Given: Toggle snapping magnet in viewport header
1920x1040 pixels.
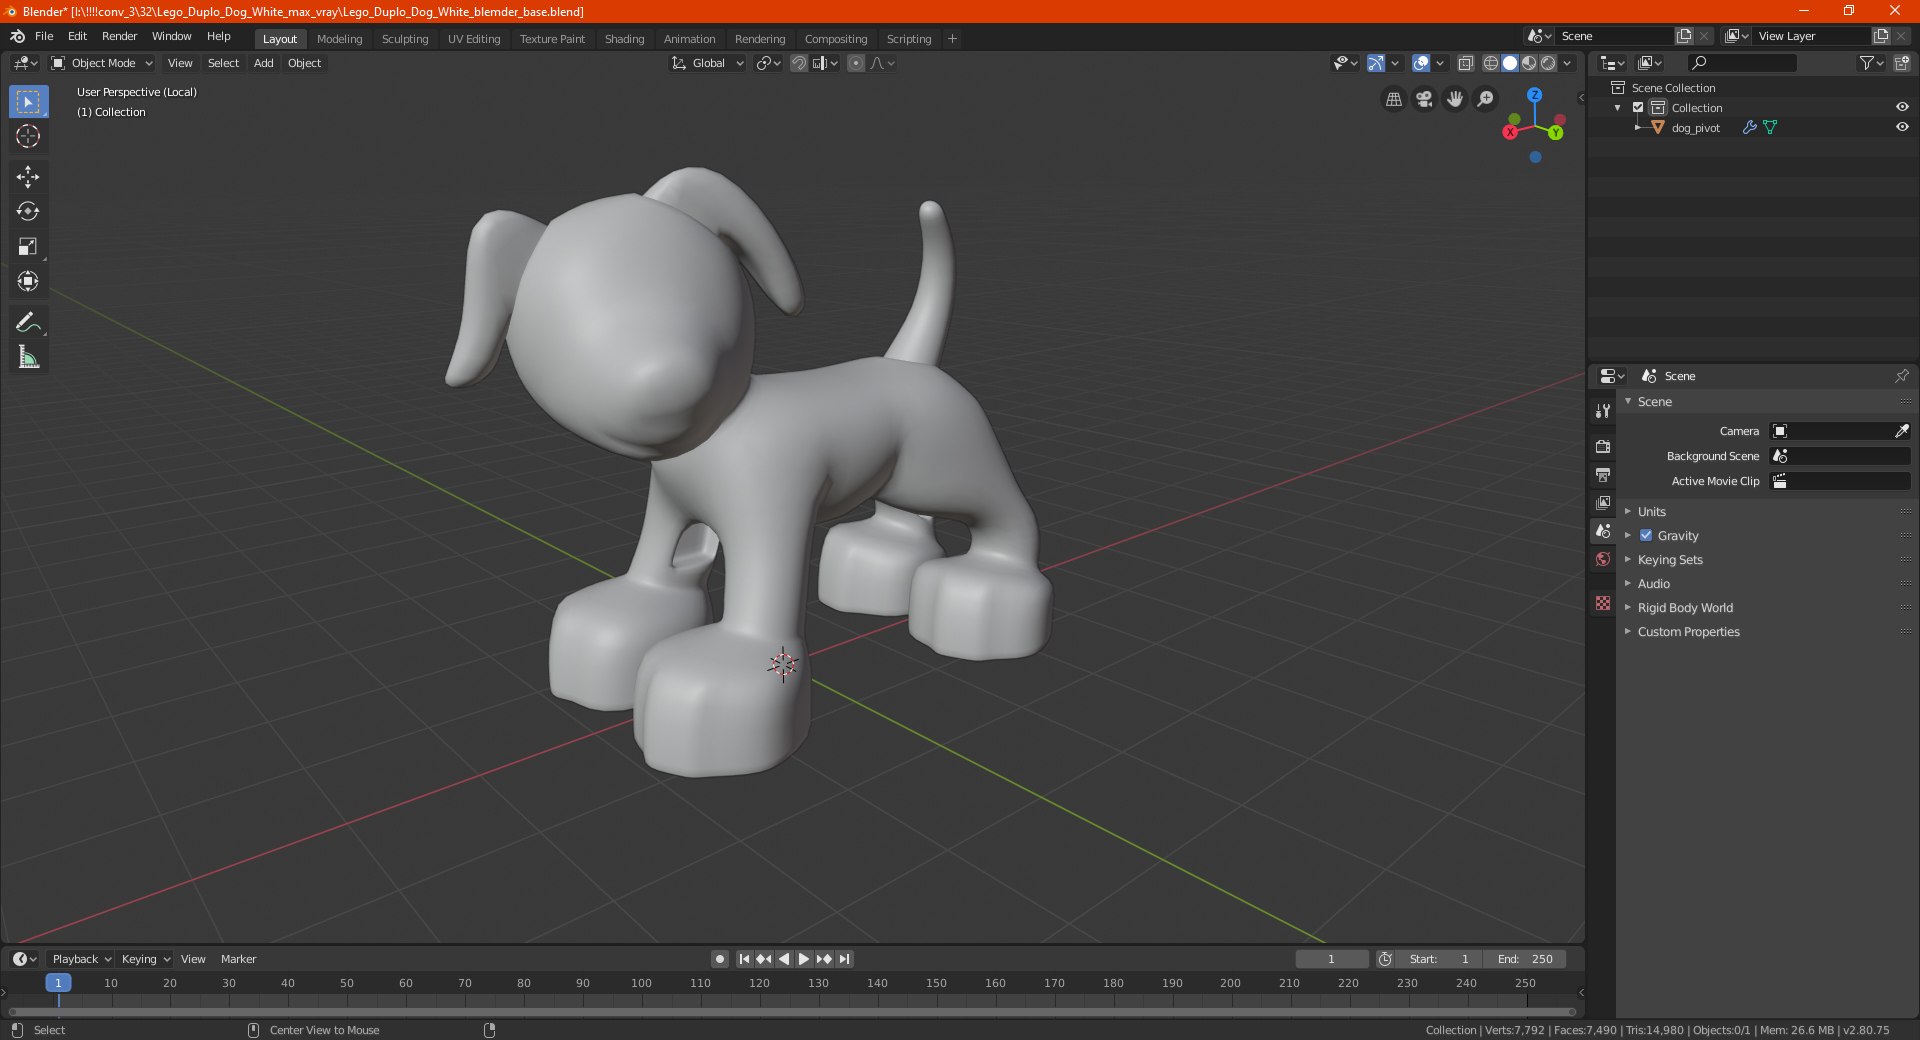Looking at the screenshot, I should (x=799, y=63).
